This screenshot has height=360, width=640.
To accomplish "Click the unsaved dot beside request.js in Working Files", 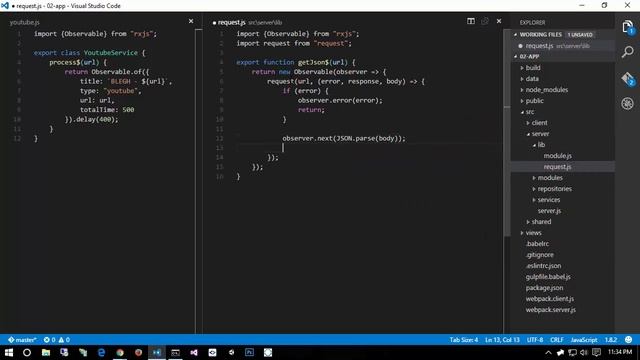I will tap(520, 46).
